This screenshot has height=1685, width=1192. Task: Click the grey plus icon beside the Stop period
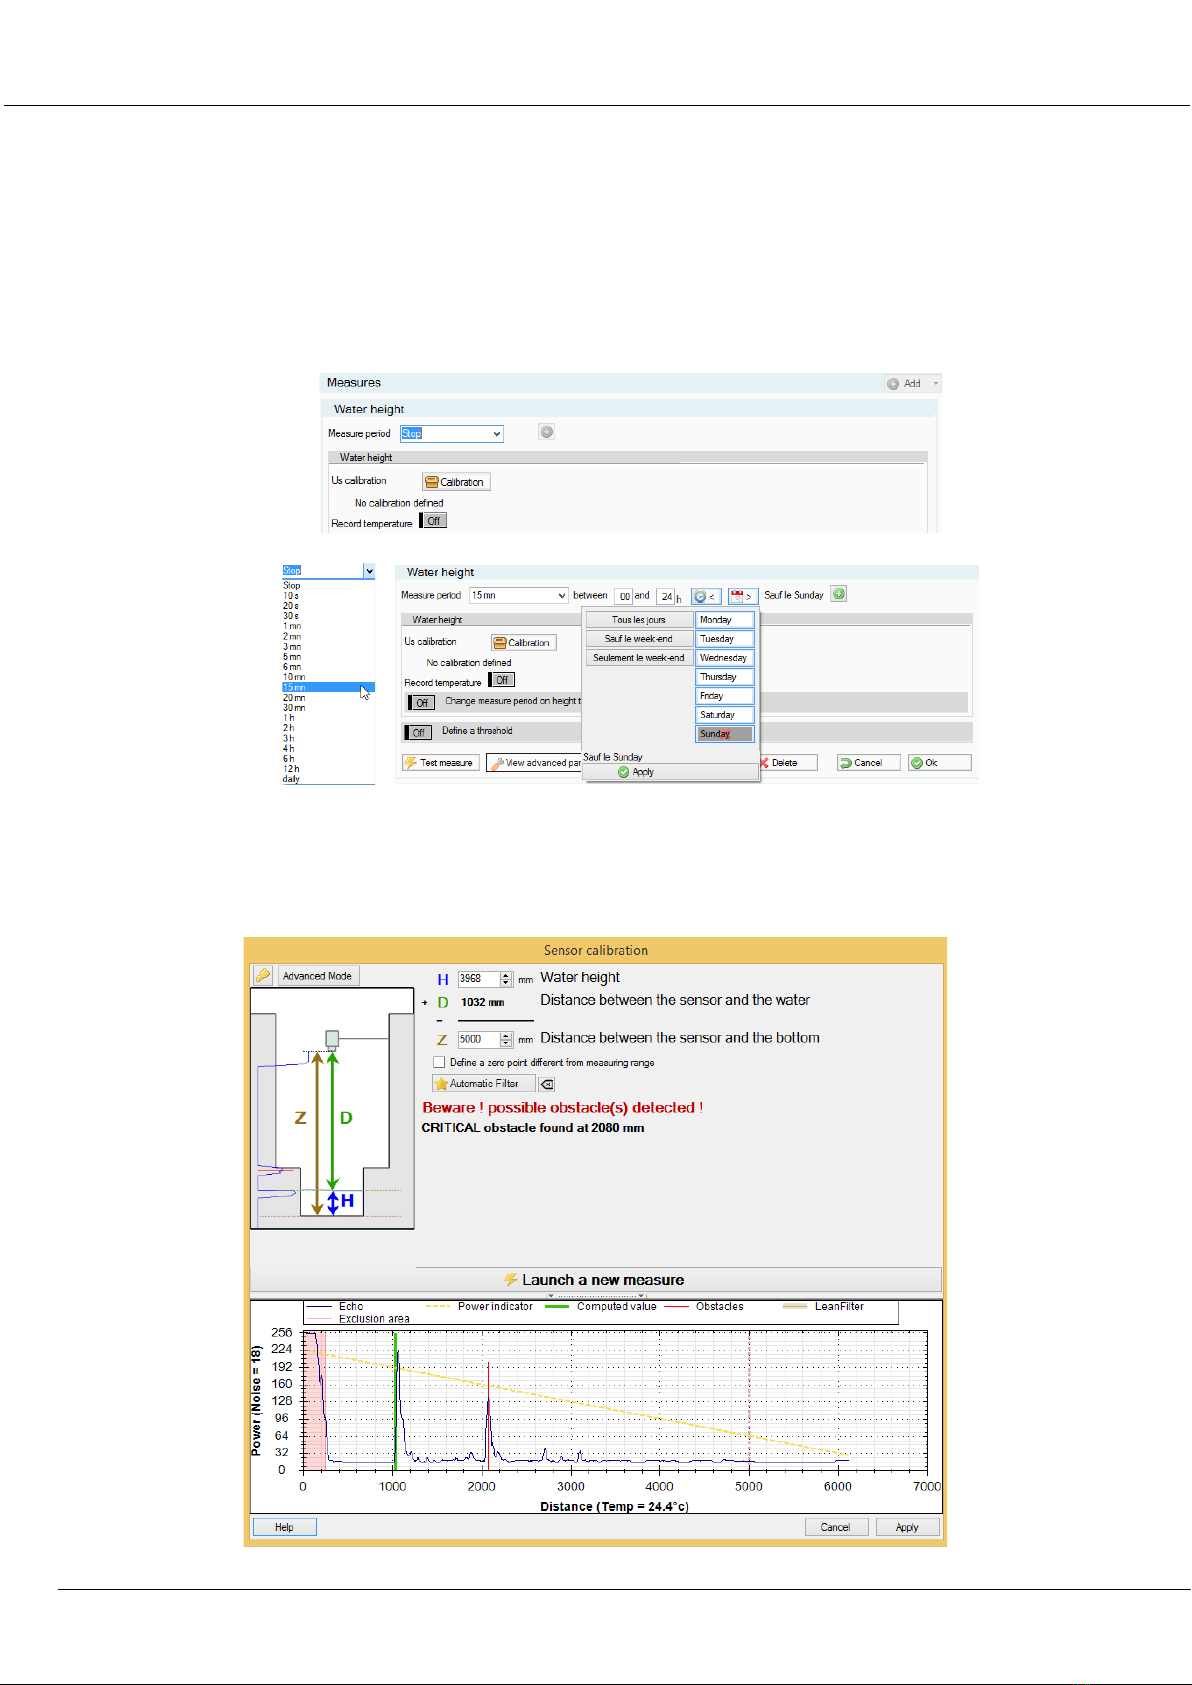pos(546,432)
